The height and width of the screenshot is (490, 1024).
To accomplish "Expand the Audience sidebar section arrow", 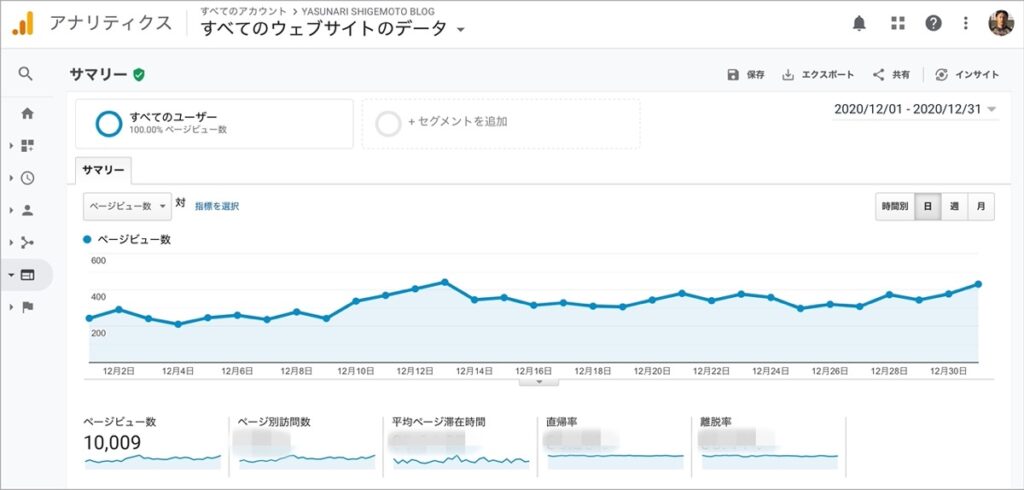I will click(11, 210).
